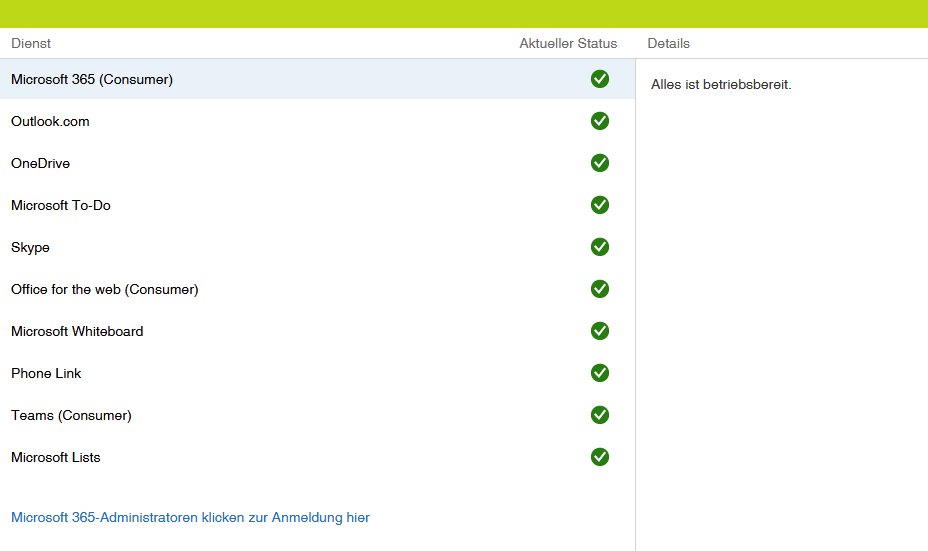The height and width of the screenshot is (551, 928).
Task: Open the Microsoft 365-Administratoren sign-in link
Action: (190, 517)
